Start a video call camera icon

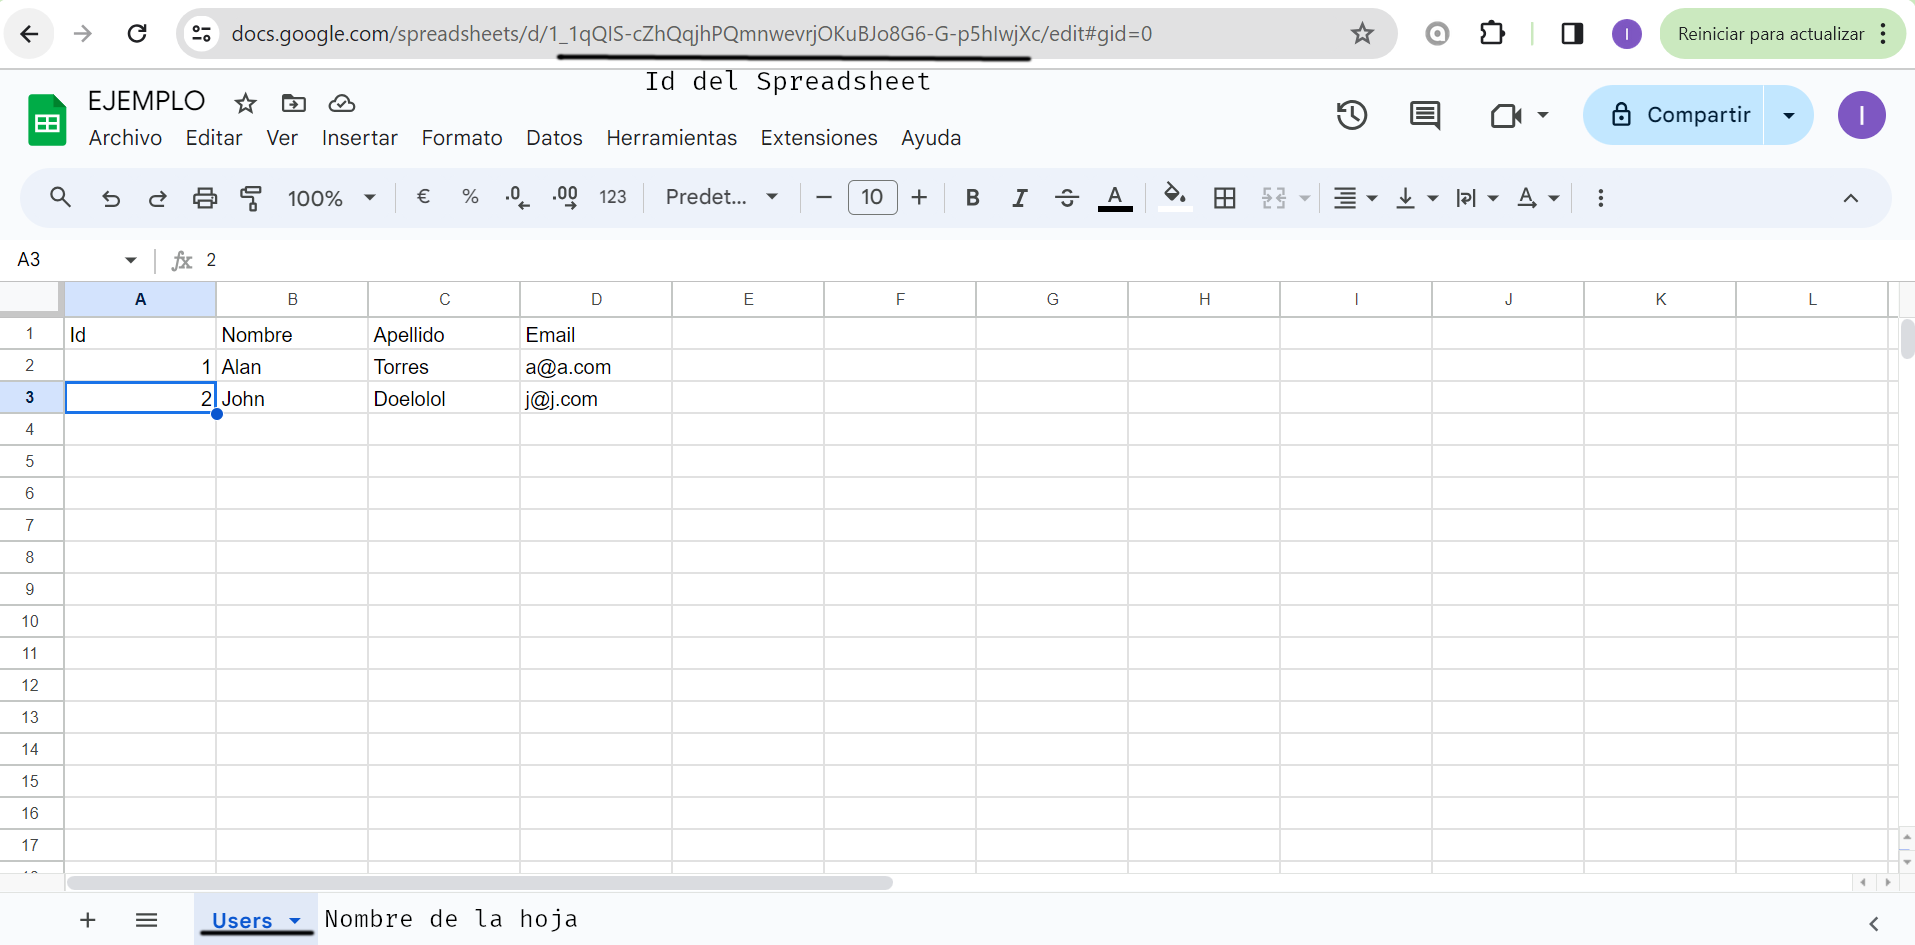click(x=1506, y=115)
